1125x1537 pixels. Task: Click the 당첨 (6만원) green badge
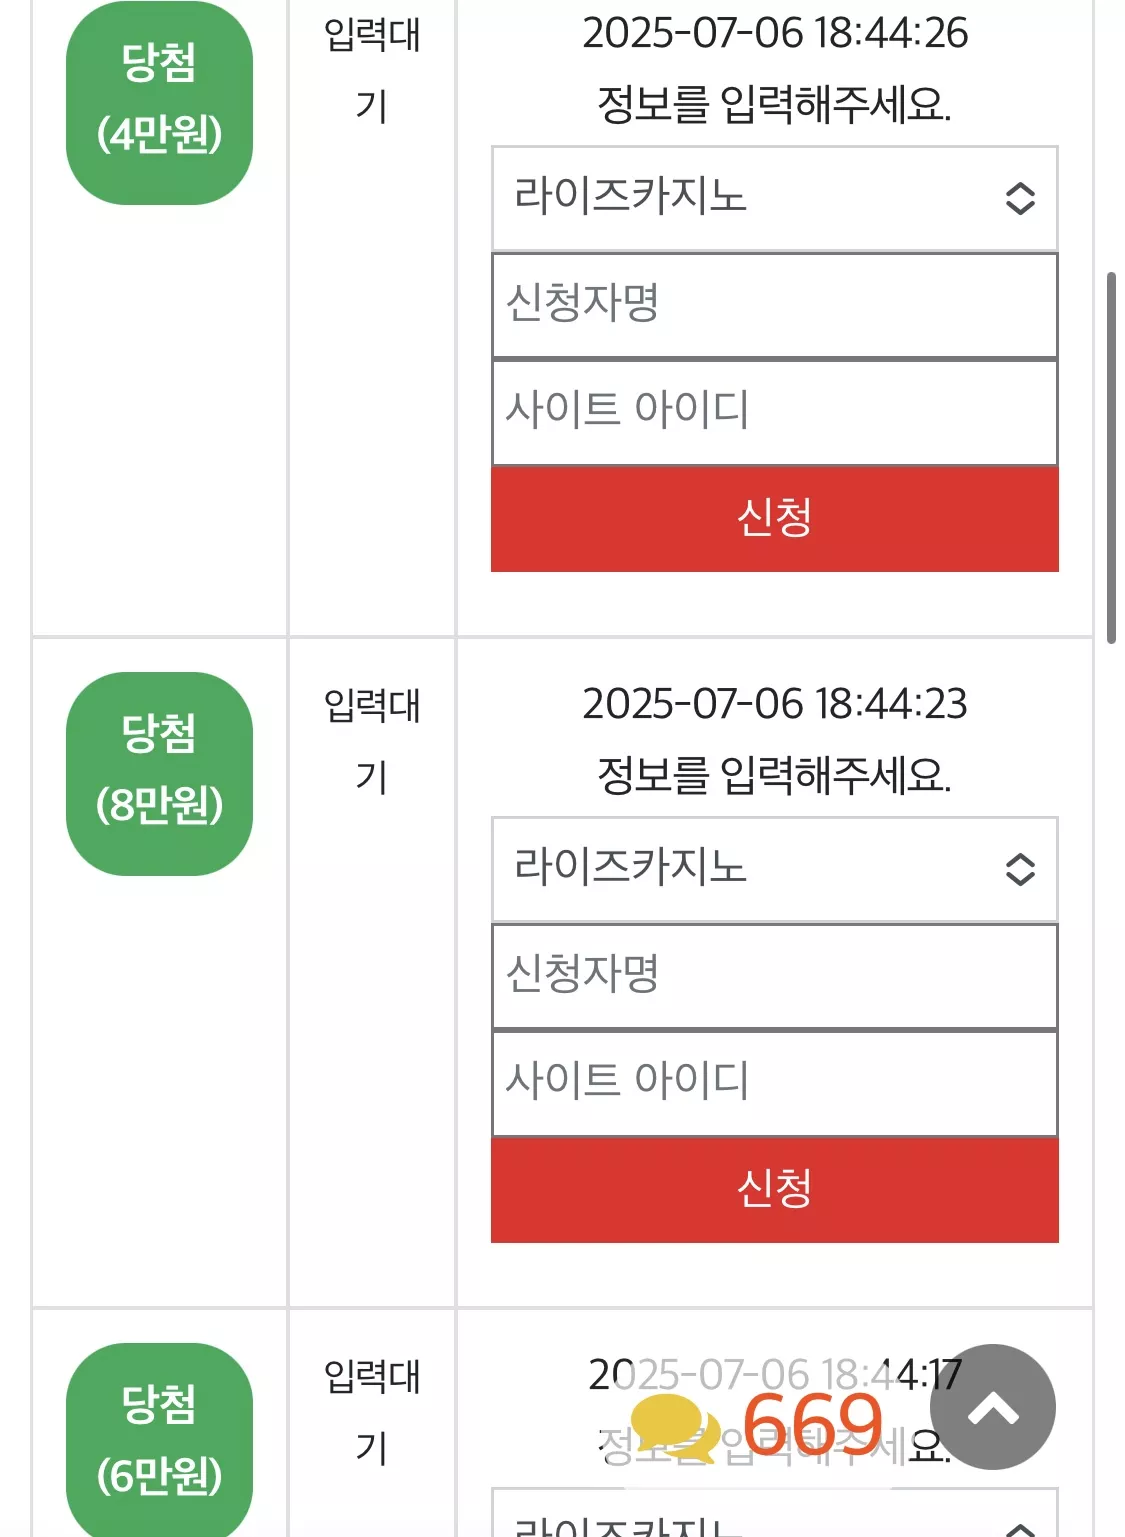(159, 1440)
